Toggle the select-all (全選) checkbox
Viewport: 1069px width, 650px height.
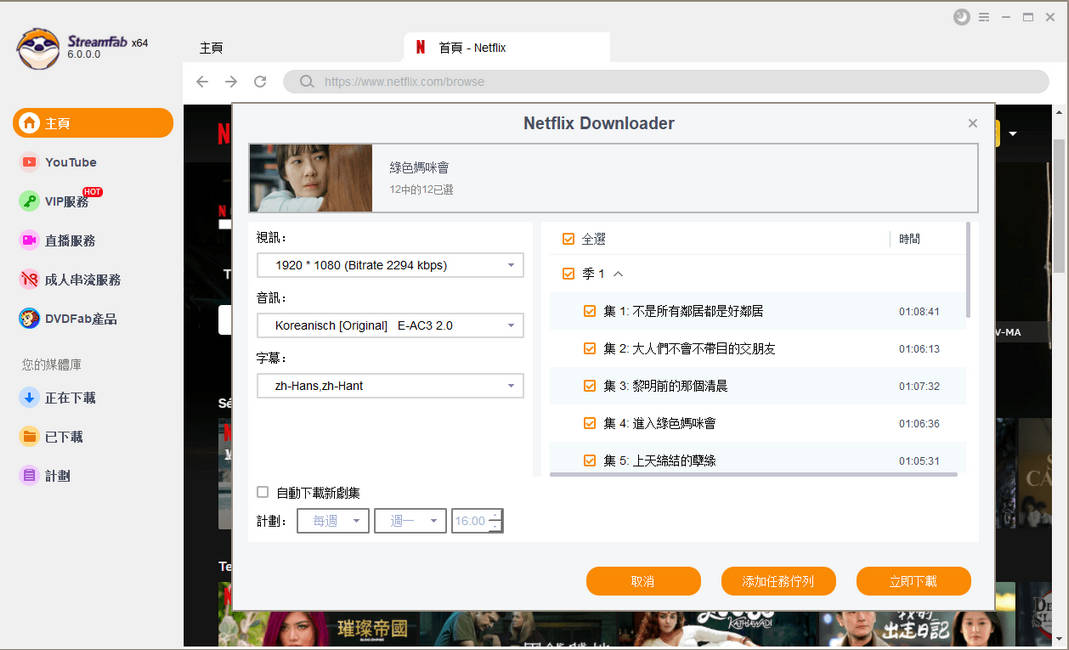click(569, 239)
